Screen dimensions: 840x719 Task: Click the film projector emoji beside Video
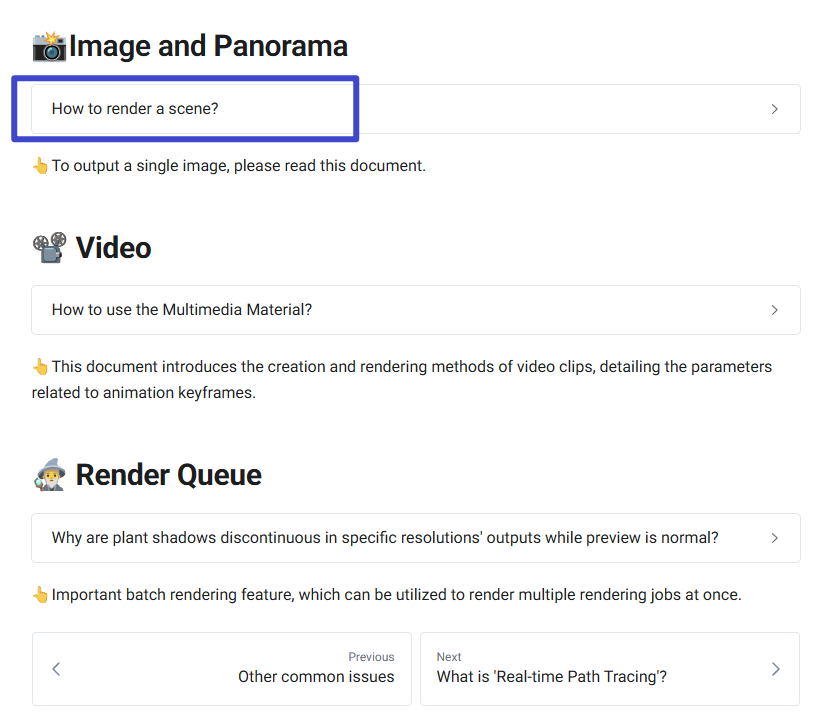(x=50, y=247)
